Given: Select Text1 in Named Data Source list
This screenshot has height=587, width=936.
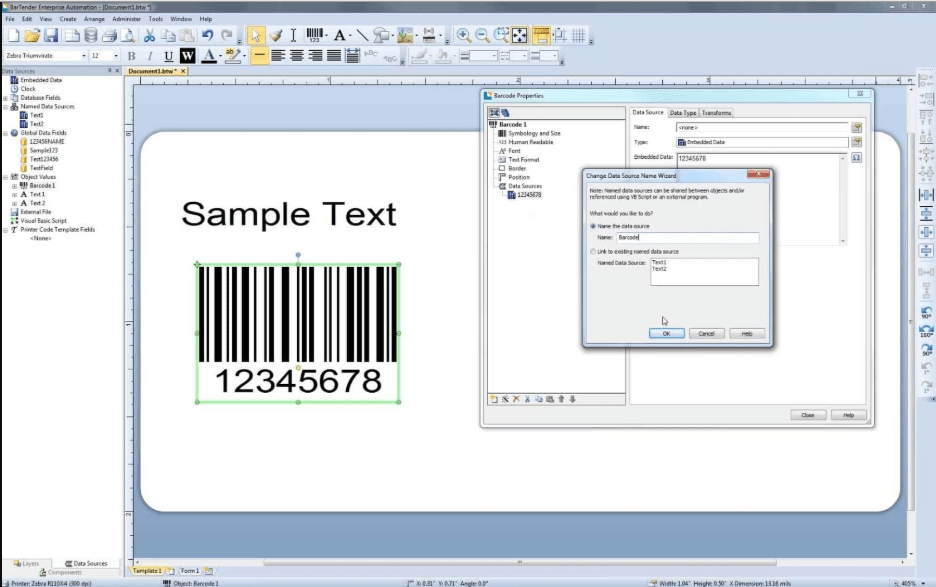Looking at the screenshot, I should coord(660,262).
